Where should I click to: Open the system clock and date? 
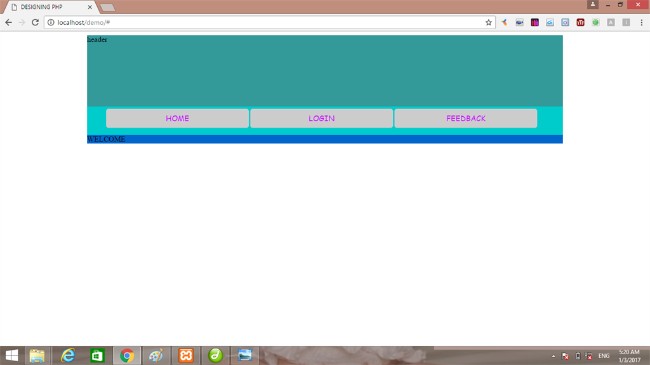[x=629, y=356]
